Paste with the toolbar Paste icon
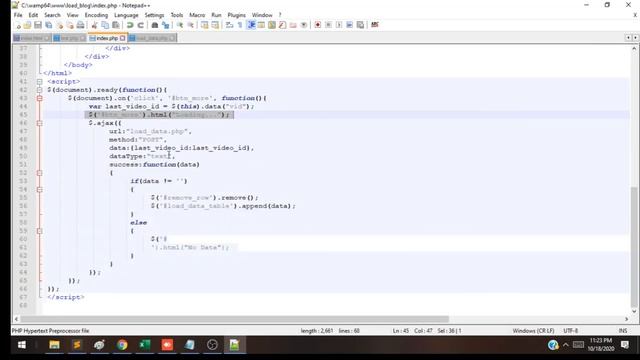 [x=116, y=25]
